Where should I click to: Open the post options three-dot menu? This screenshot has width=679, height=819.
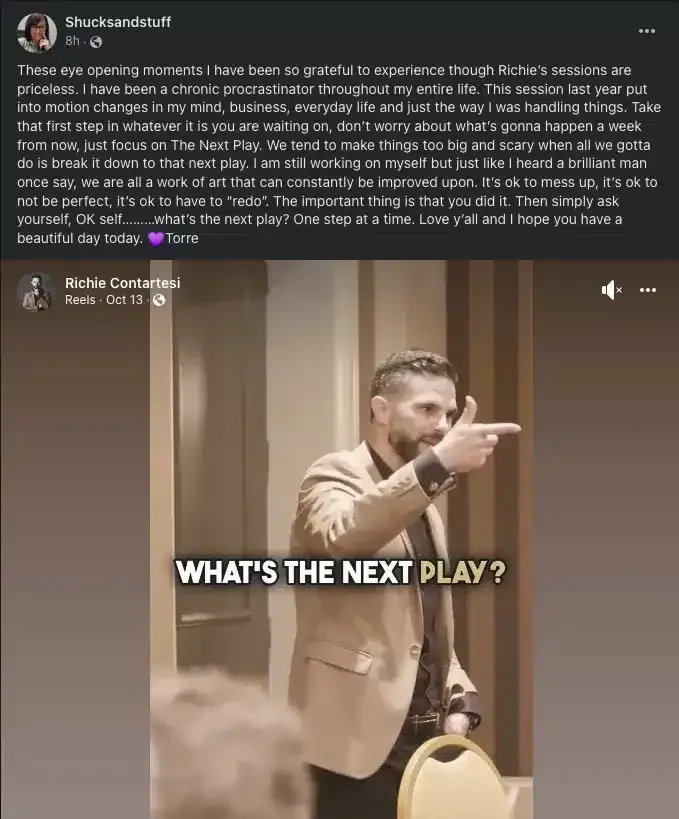coord(647,31)
